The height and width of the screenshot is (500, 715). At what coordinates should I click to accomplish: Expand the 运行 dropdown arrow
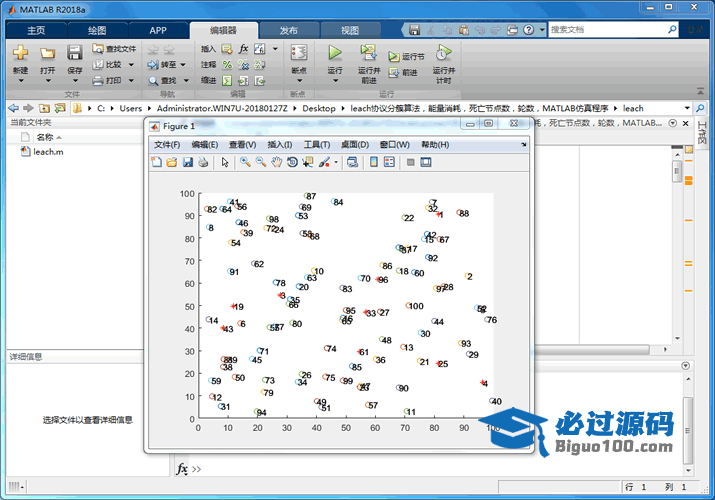[335, 81]
